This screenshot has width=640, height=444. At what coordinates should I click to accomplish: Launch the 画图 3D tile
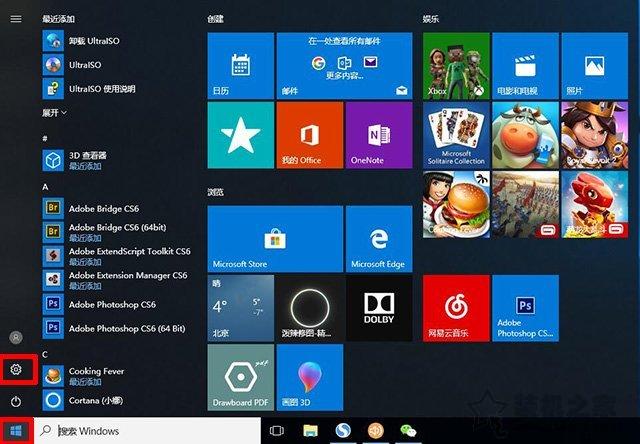(x=310, y=377)
